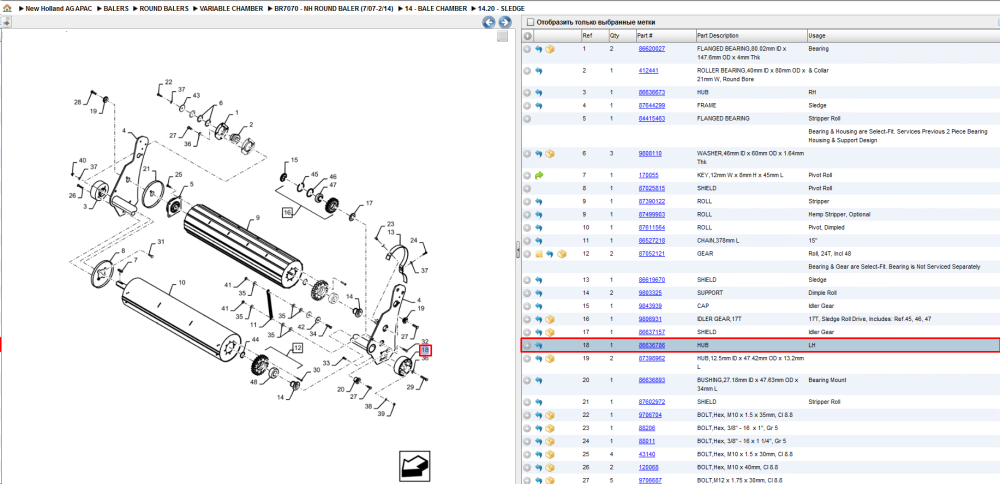Toggle the round selector for the FRAME row
1000x484 pixels.
[x=527, y=105]
